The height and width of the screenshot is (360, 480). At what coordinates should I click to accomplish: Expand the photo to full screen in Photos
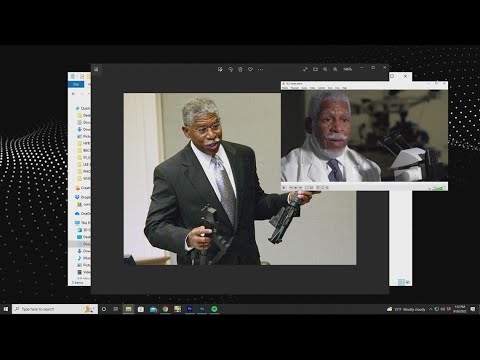point(305,69)
